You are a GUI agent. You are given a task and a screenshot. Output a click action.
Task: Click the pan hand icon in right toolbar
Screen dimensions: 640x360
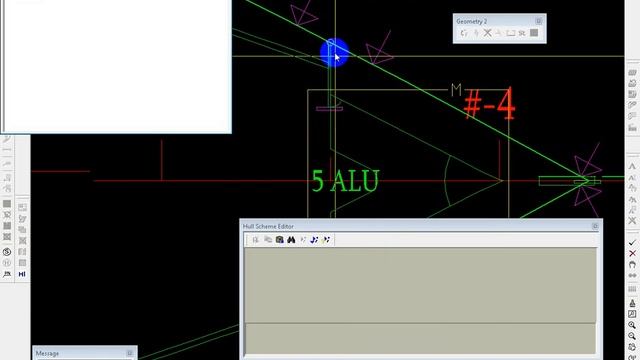click(632, 347)
